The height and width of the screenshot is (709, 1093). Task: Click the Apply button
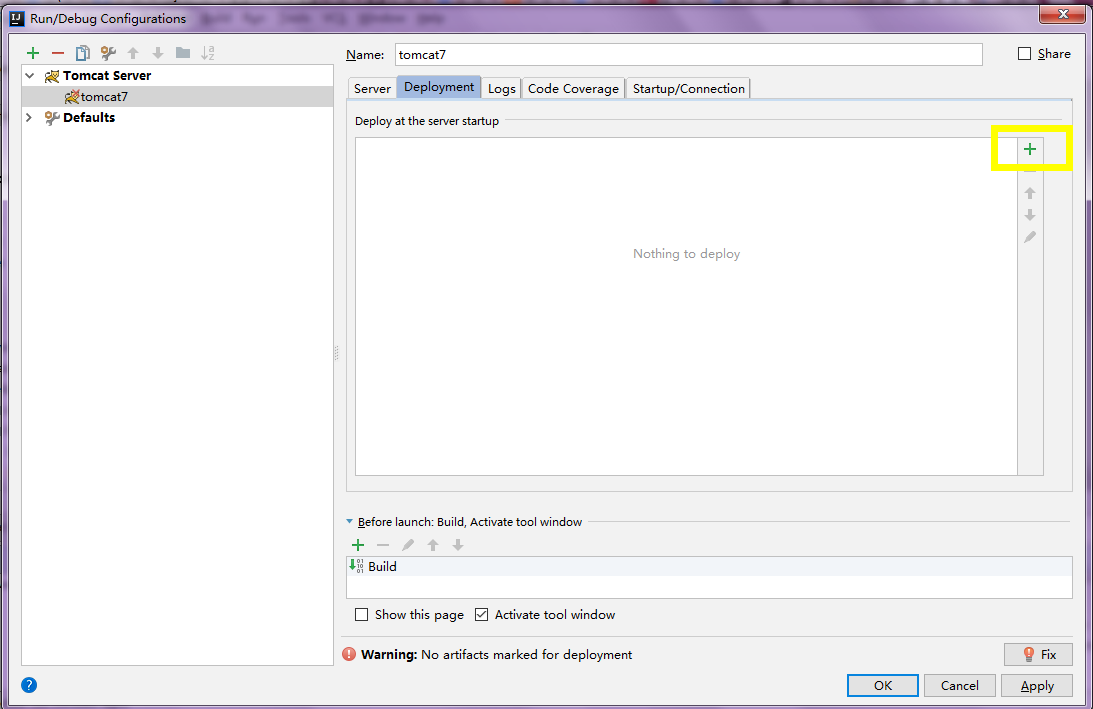(1037, 686)
